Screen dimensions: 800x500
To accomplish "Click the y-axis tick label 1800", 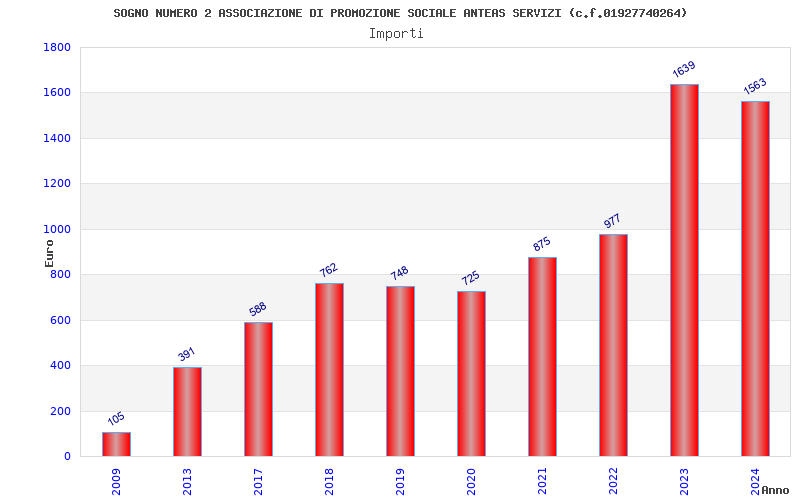I will [x=57, y=47].
